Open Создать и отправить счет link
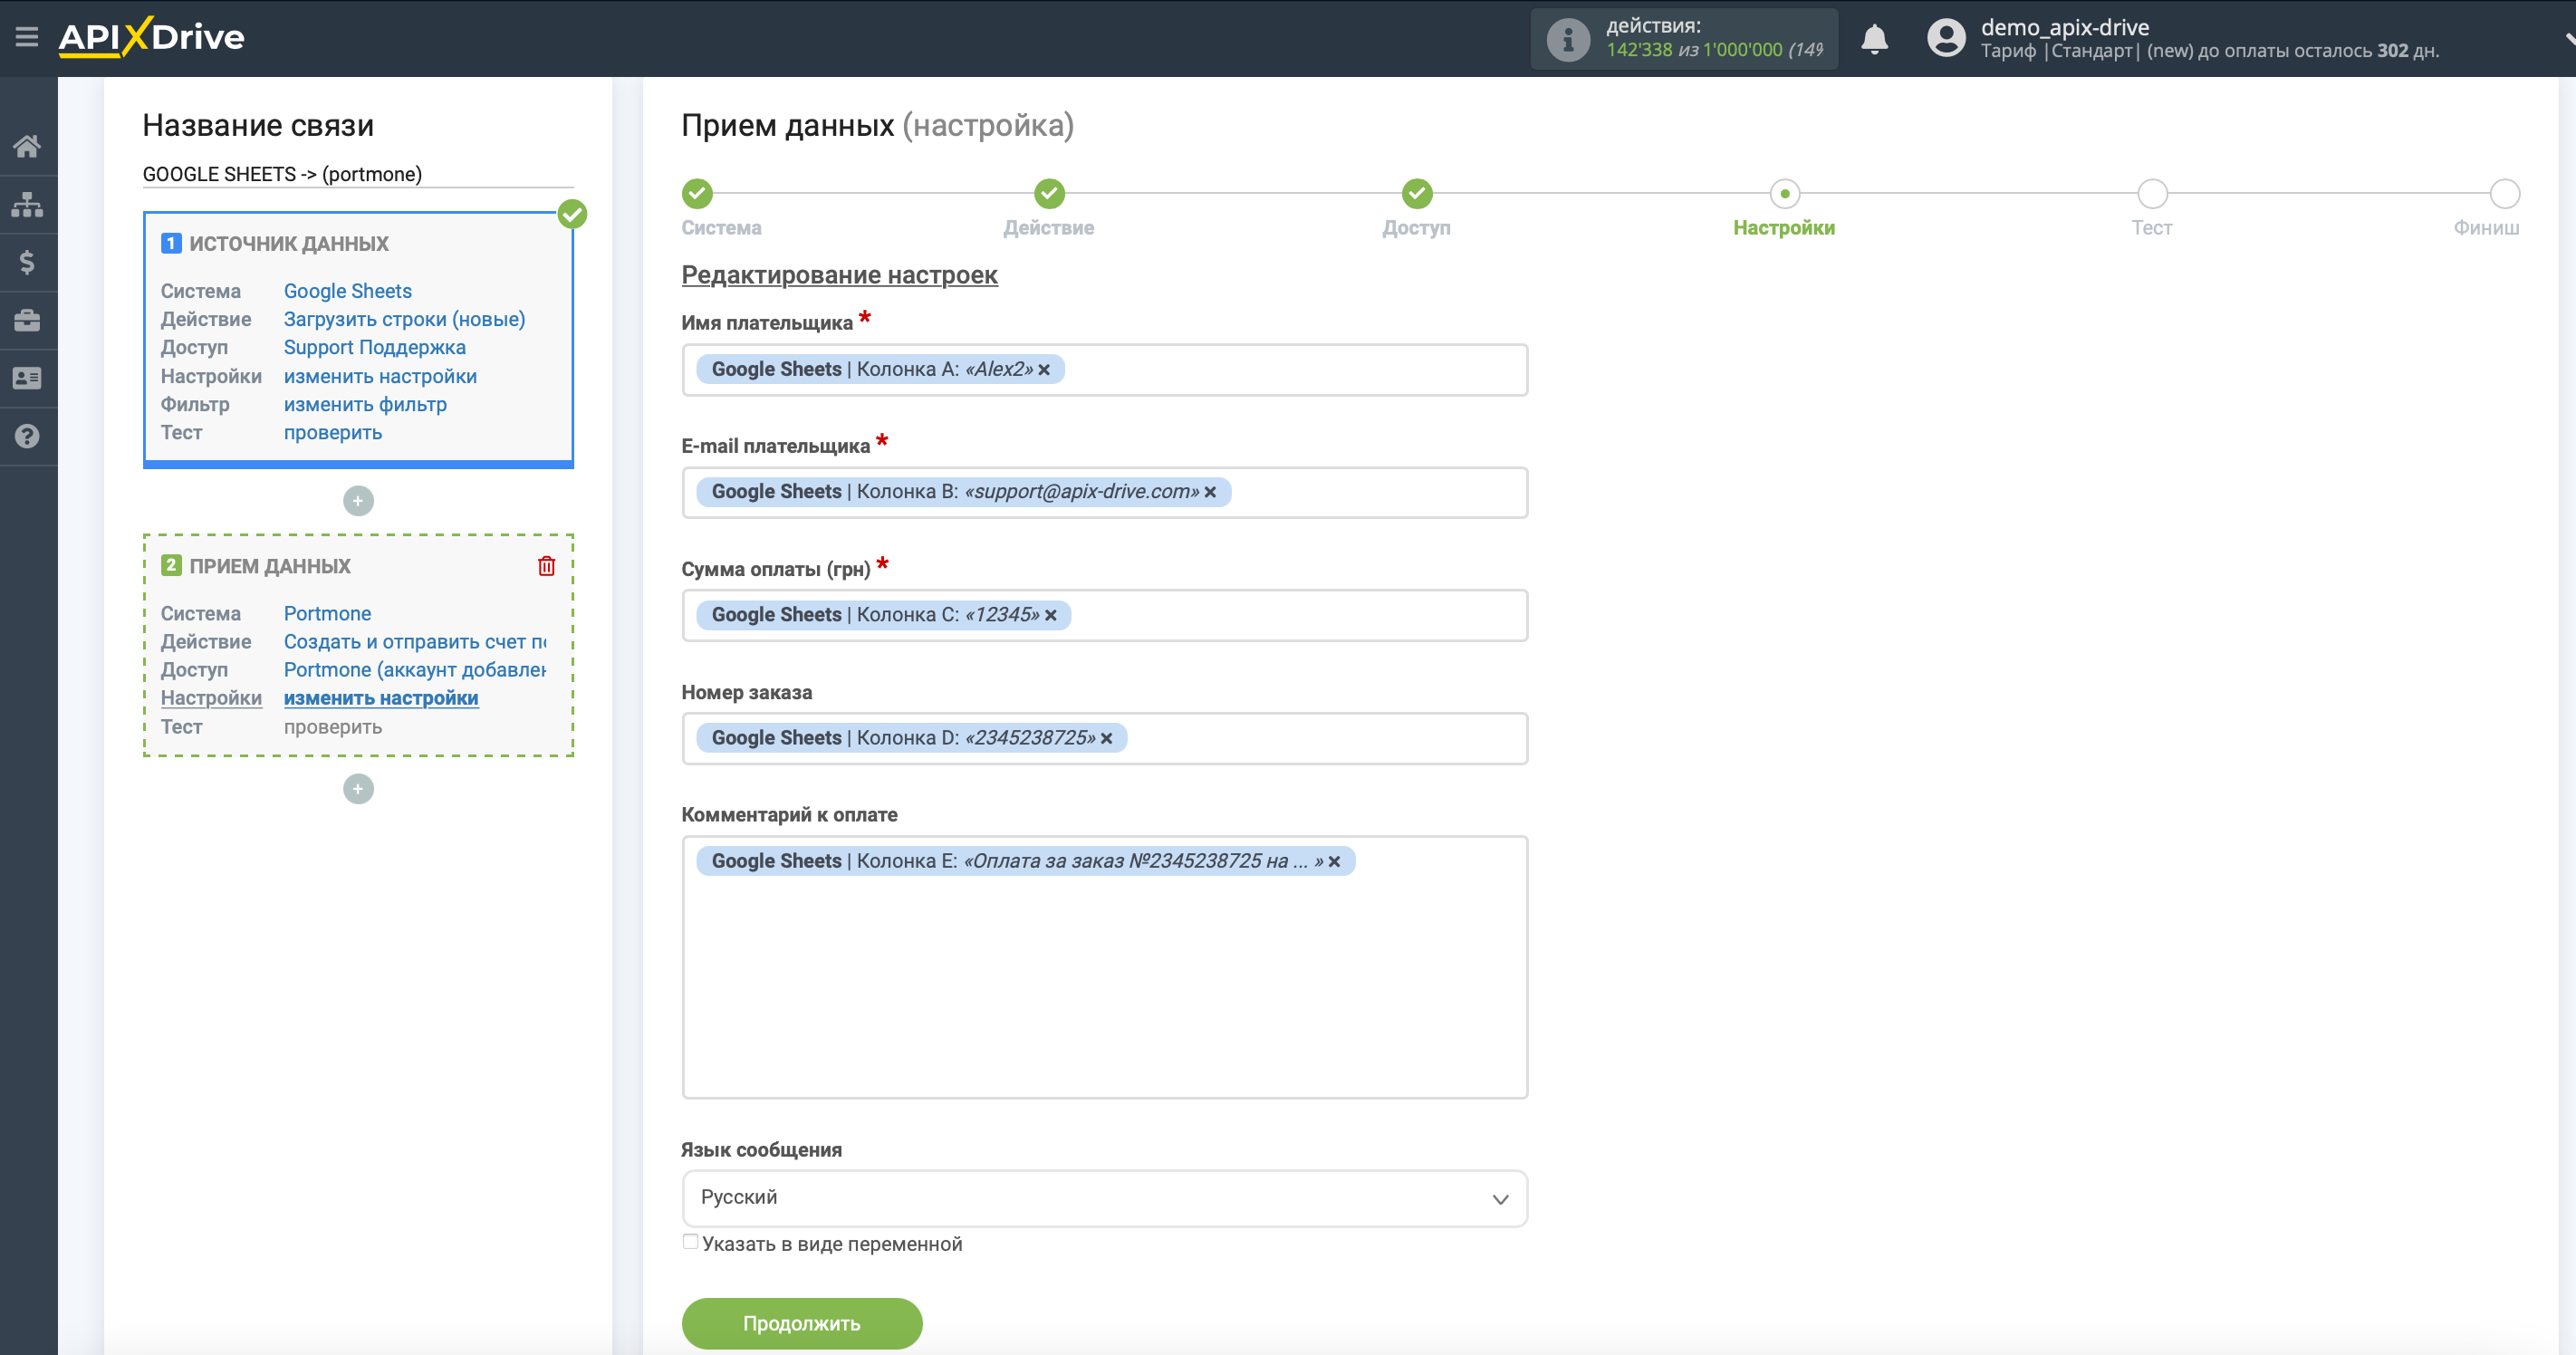The height and width of the screenshot is (1355, 2576). click(x=415, y=641)
